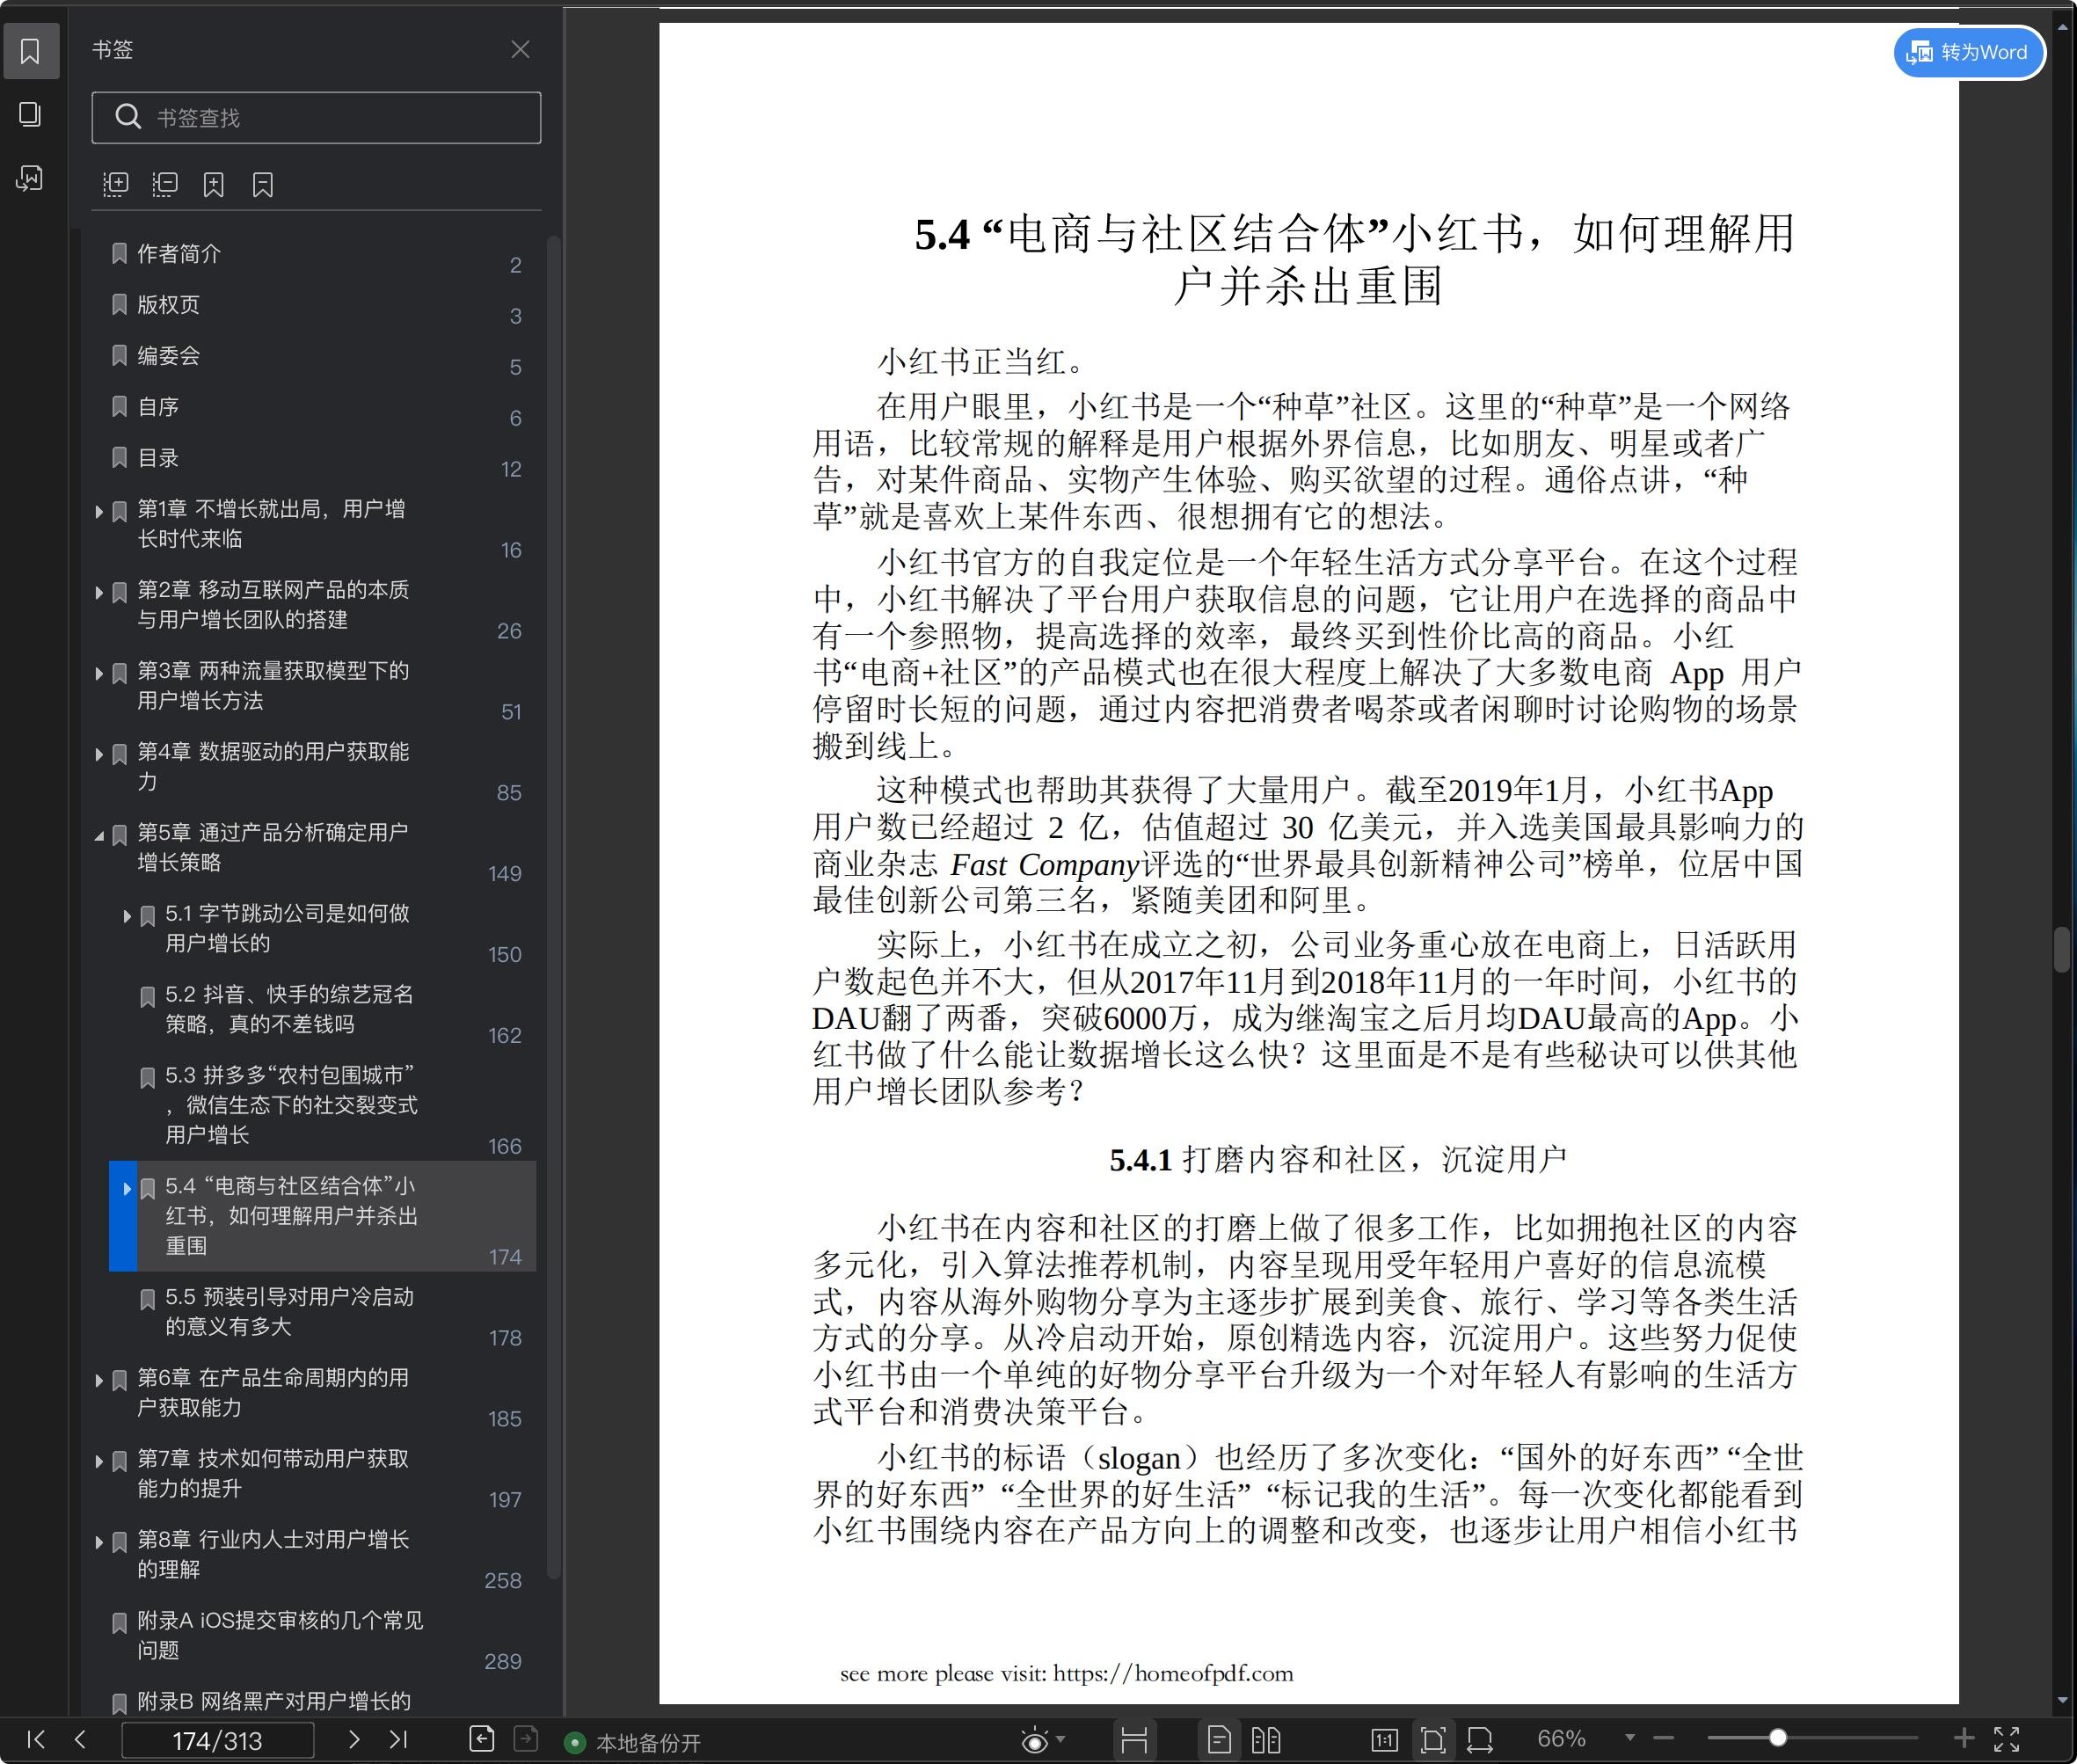Select bookmark 5.5 预装引导对用户冷启动

tap(289, 1312)
